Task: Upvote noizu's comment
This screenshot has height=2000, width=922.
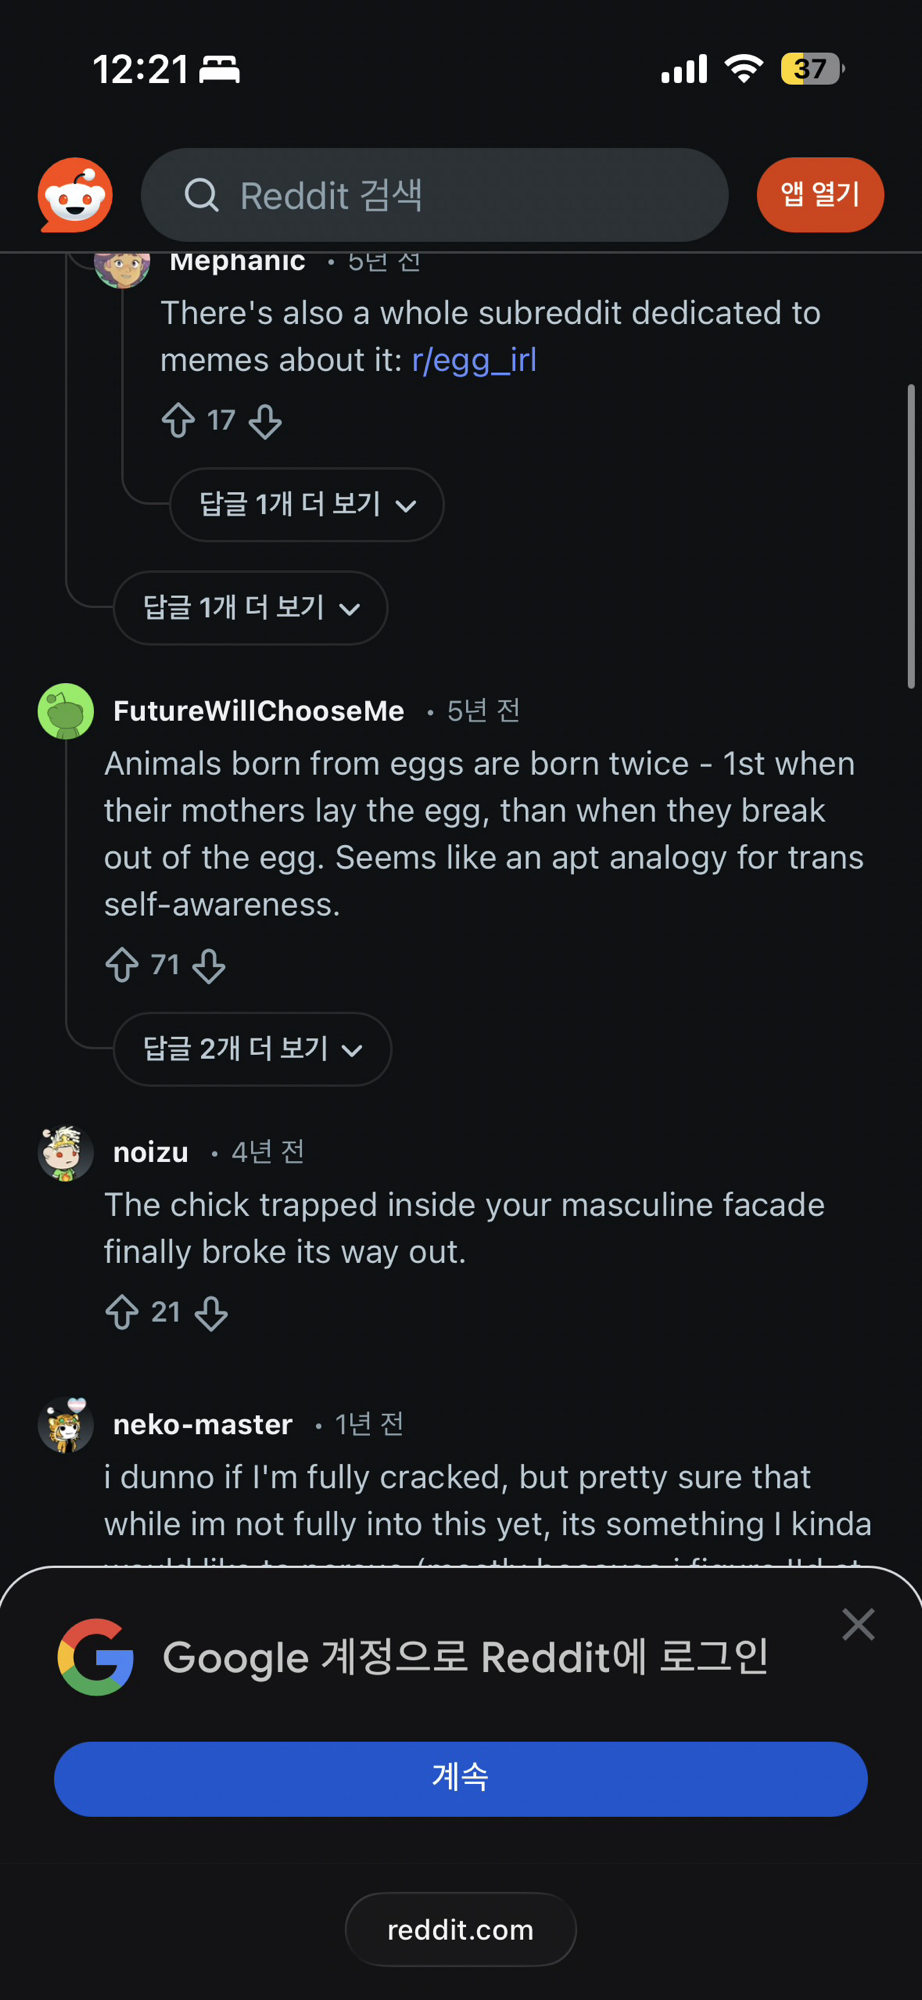Action: [122, 1312]
